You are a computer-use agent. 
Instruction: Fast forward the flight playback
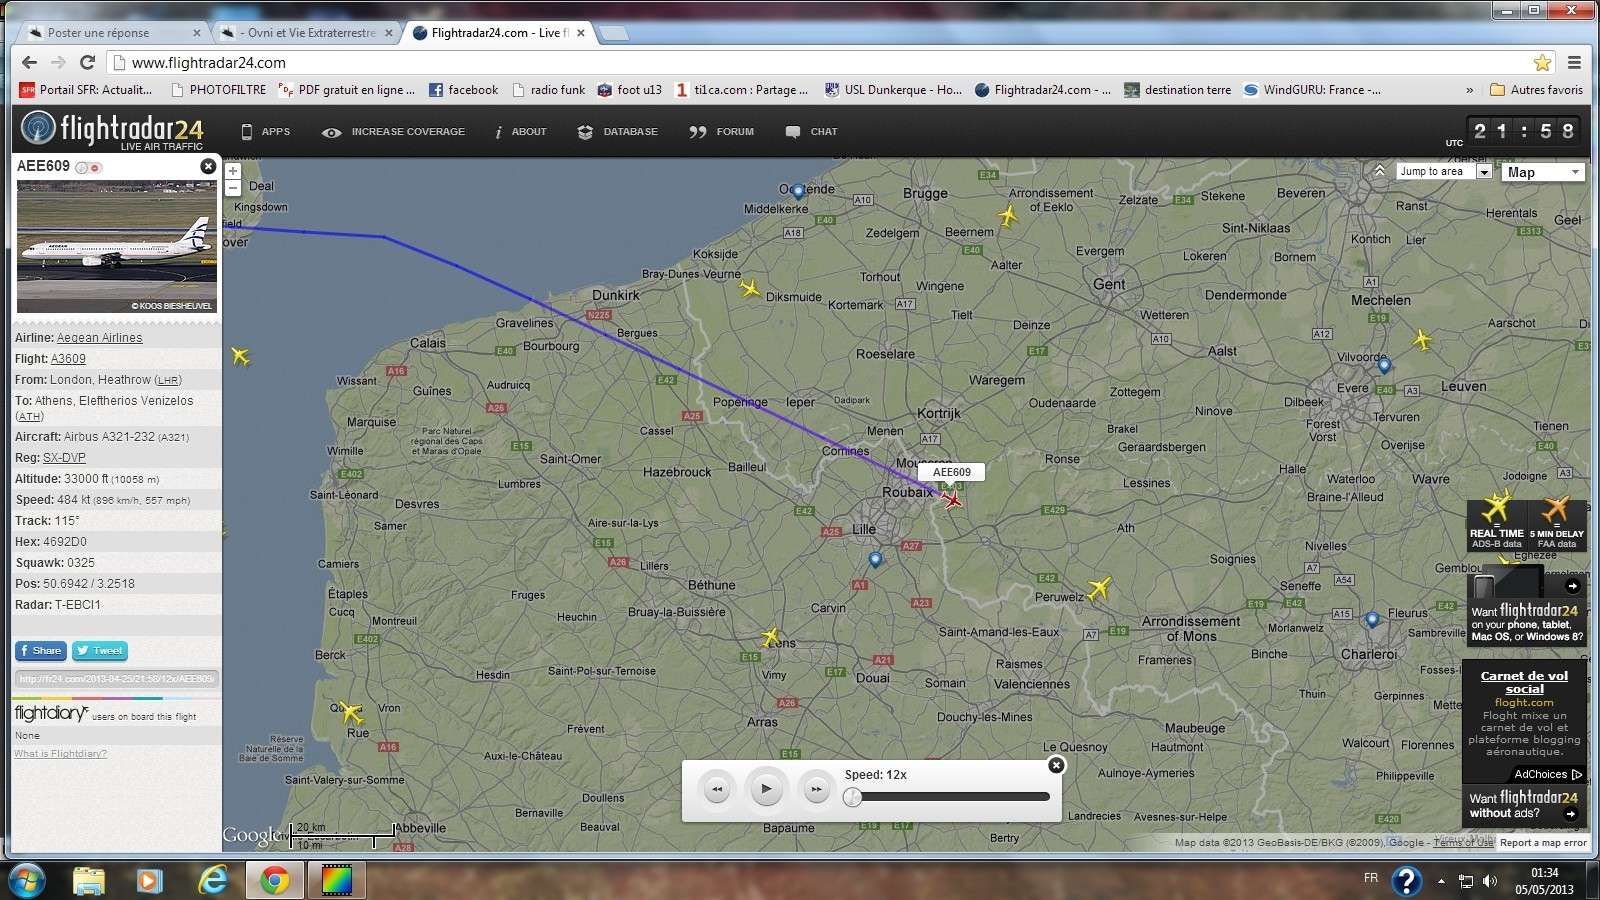pyautogui.click(x=816, y=789)
